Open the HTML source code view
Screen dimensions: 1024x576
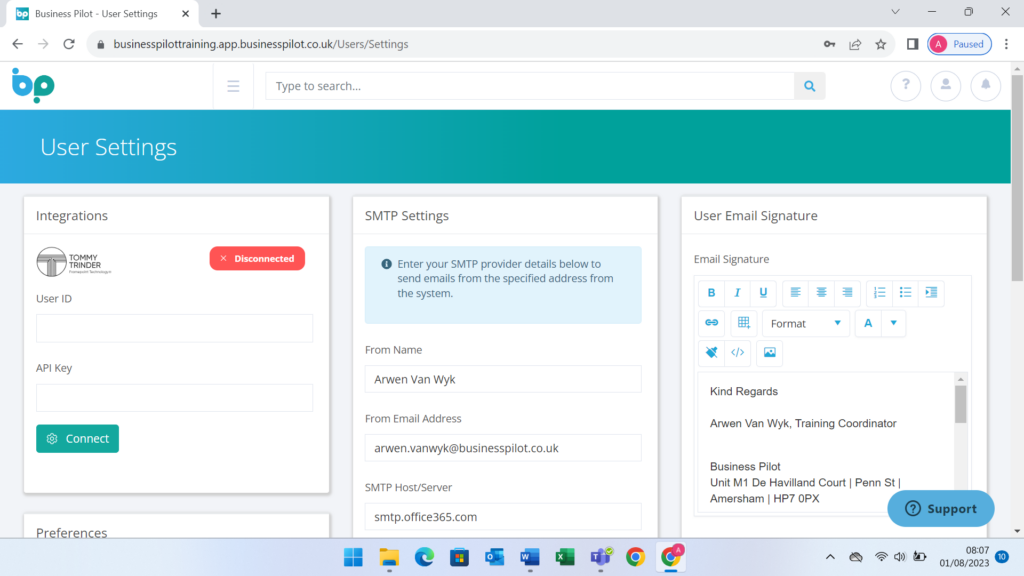(737, 353)
